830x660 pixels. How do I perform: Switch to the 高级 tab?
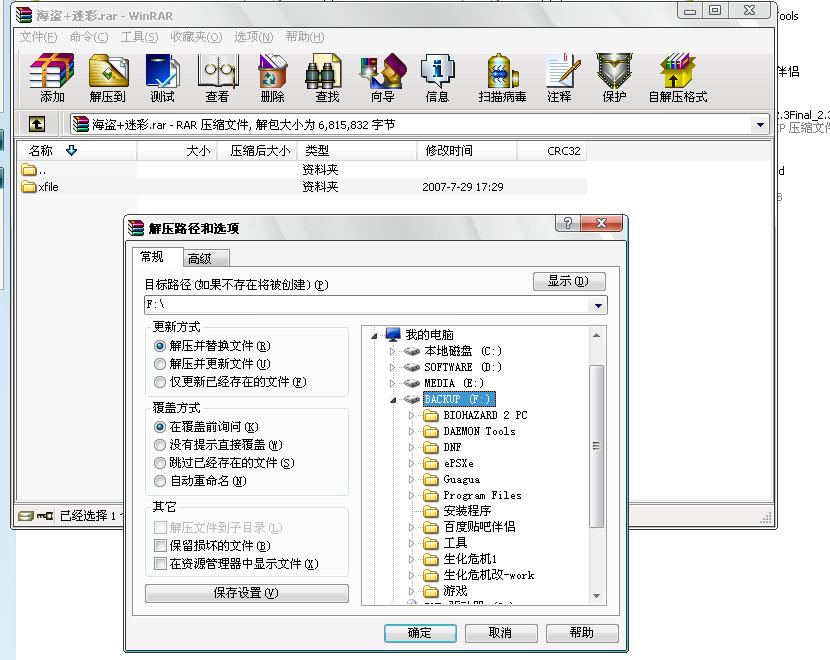(x=206, y=258)
